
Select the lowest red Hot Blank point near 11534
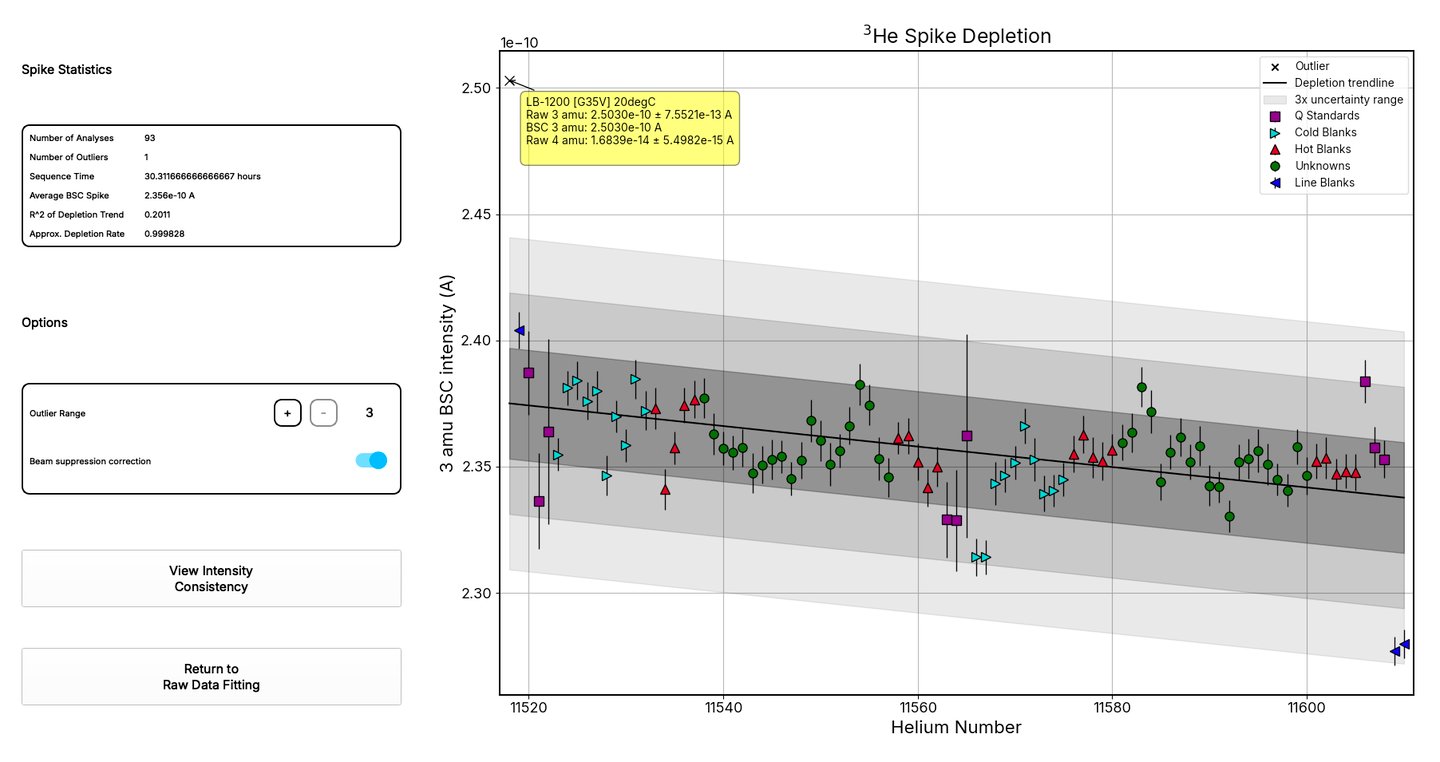pyautogui.click(x=665, y=489)
